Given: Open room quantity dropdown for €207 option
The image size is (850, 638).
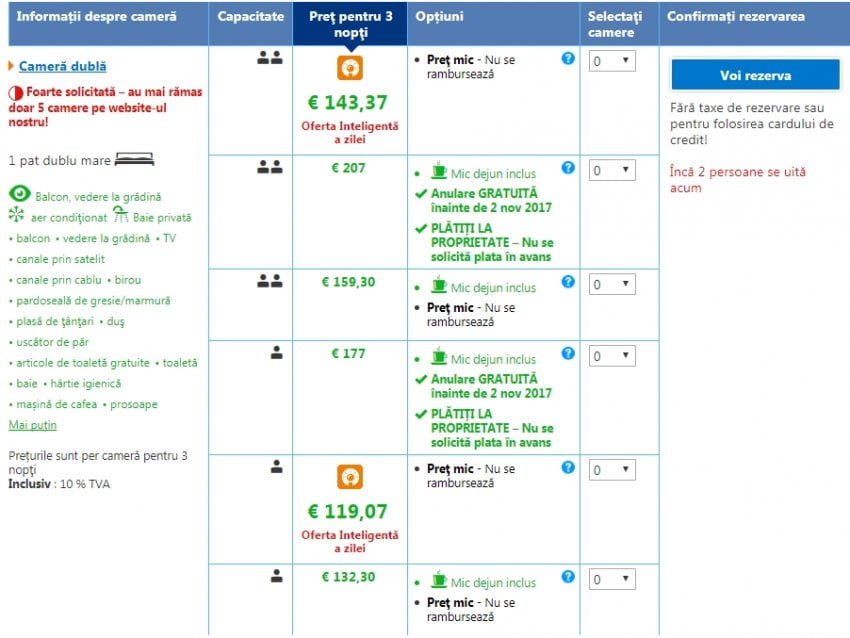Looking at the screenshot, I should (611, 170).
